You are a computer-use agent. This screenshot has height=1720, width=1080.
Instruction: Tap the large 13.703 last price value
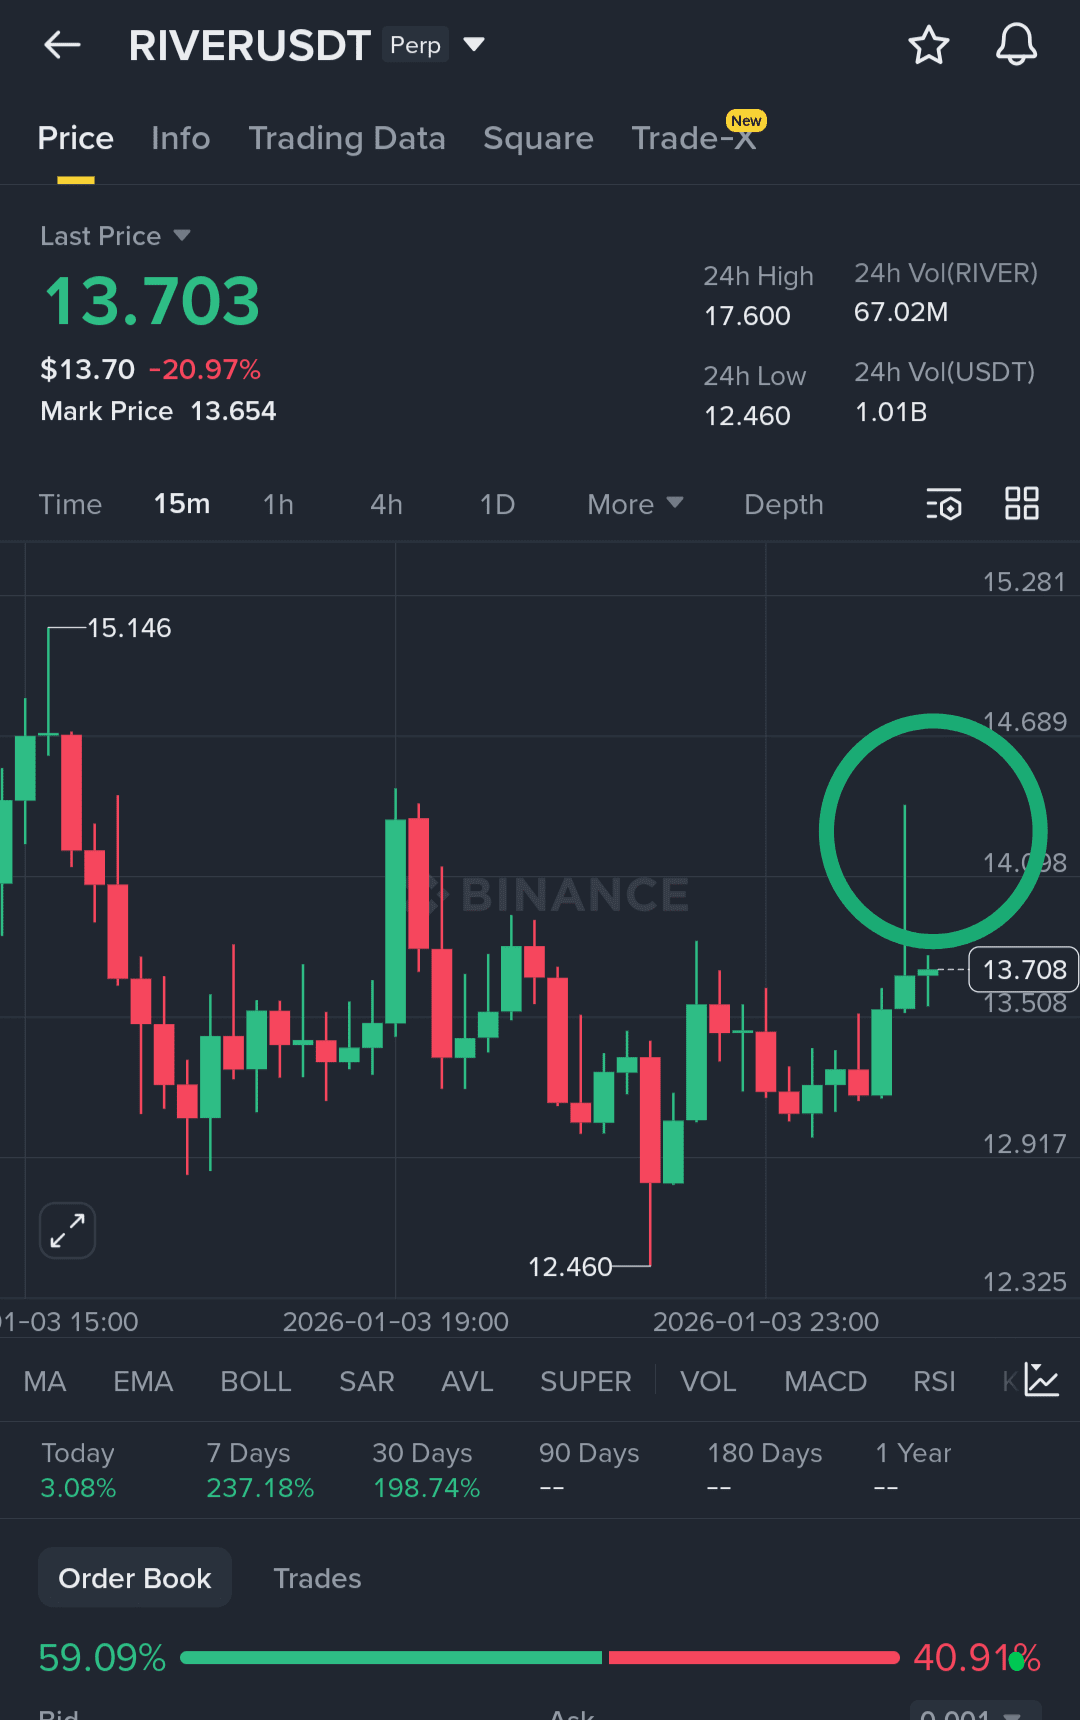click(152, 301)
